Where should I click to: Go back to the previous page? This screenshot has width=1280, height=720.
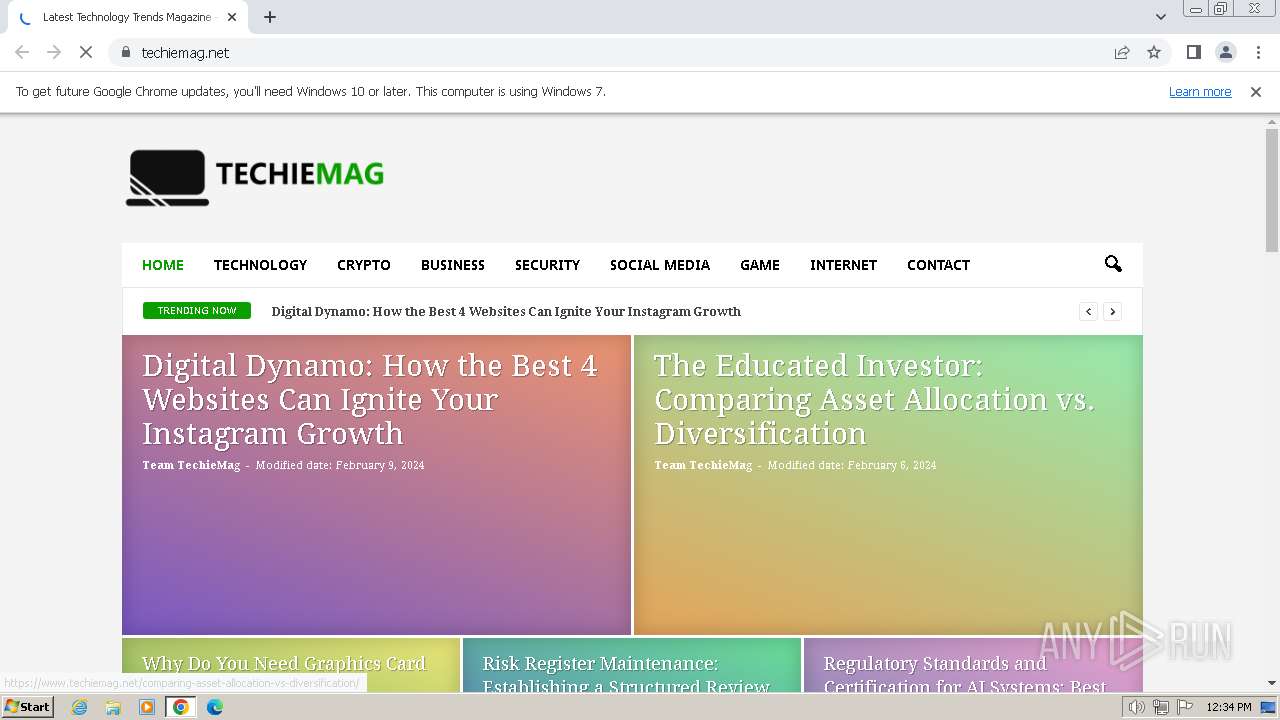(x=22, y=52)
